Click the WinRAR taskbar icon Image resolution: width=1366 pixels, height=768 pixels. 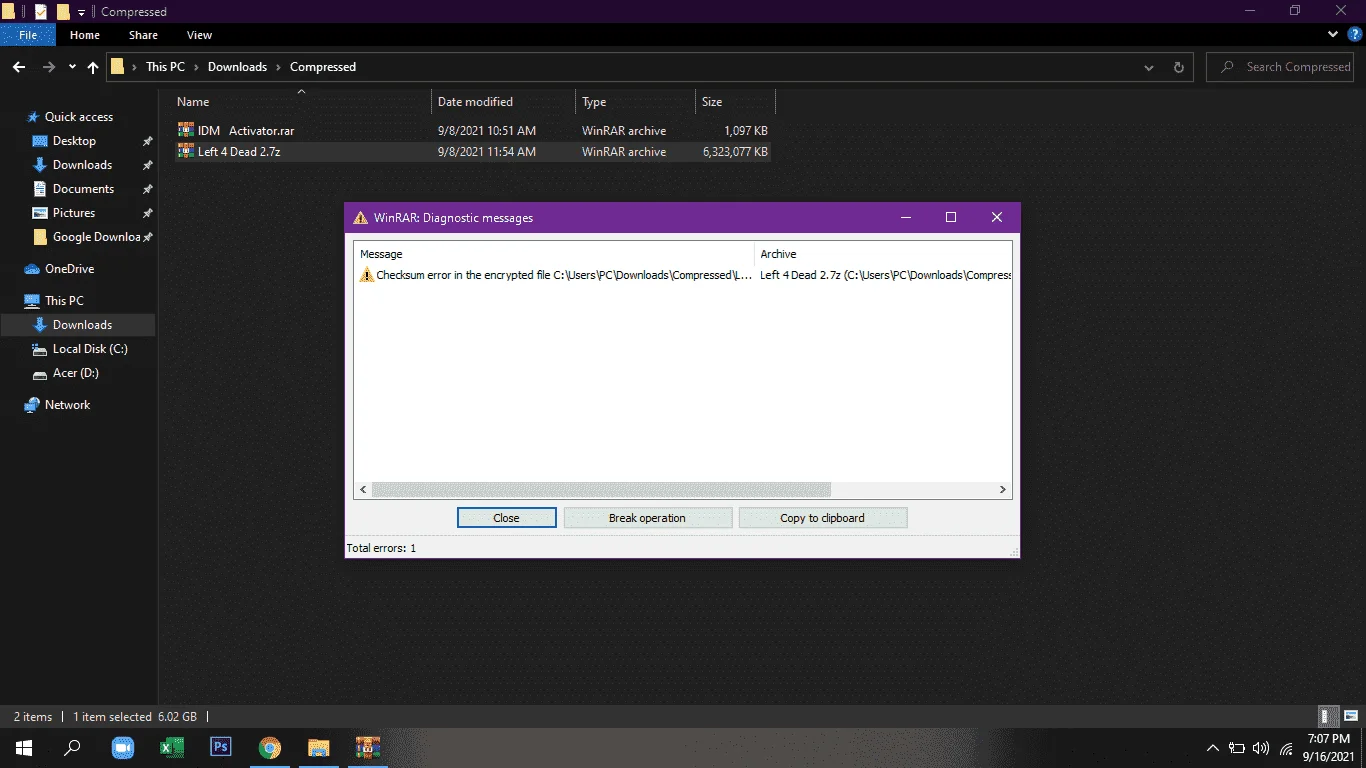(368, 748)
